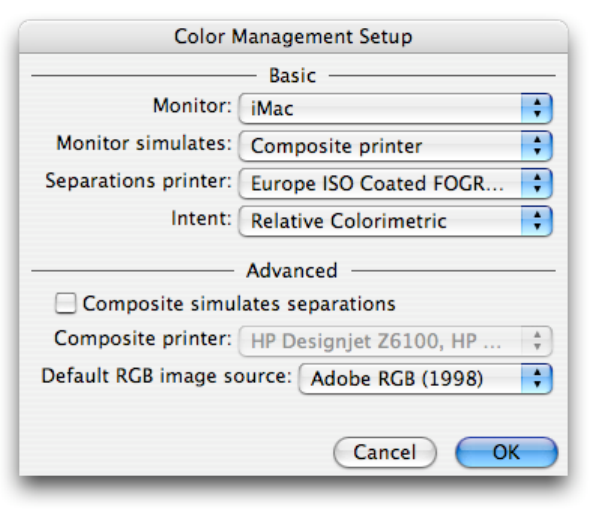
Task: Click the disabled HP Designjet Z6100 dropdown
Action: tap(395, 341)
